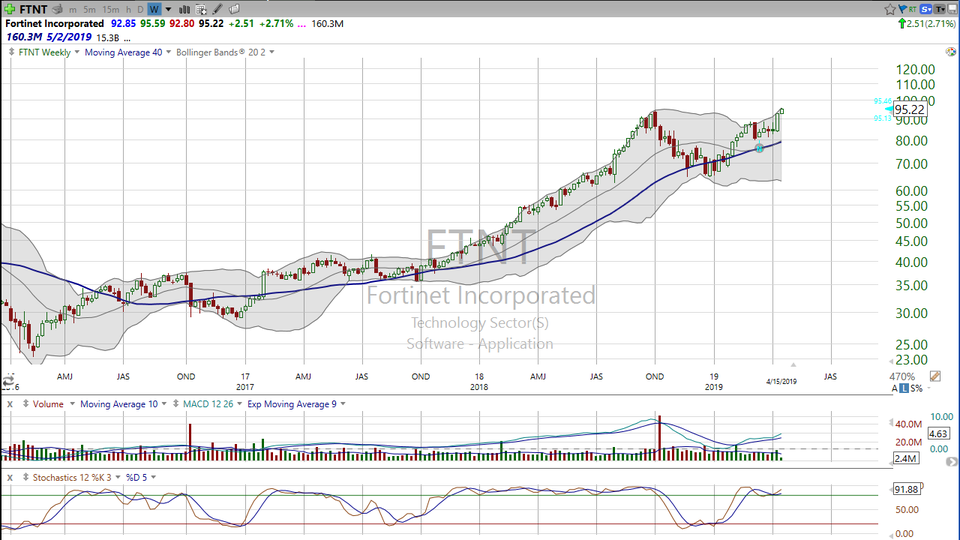Open the scale edit pencil icon
Image resolution: width=960 pixels, height=540 pixels.
(x=935, y=376)
